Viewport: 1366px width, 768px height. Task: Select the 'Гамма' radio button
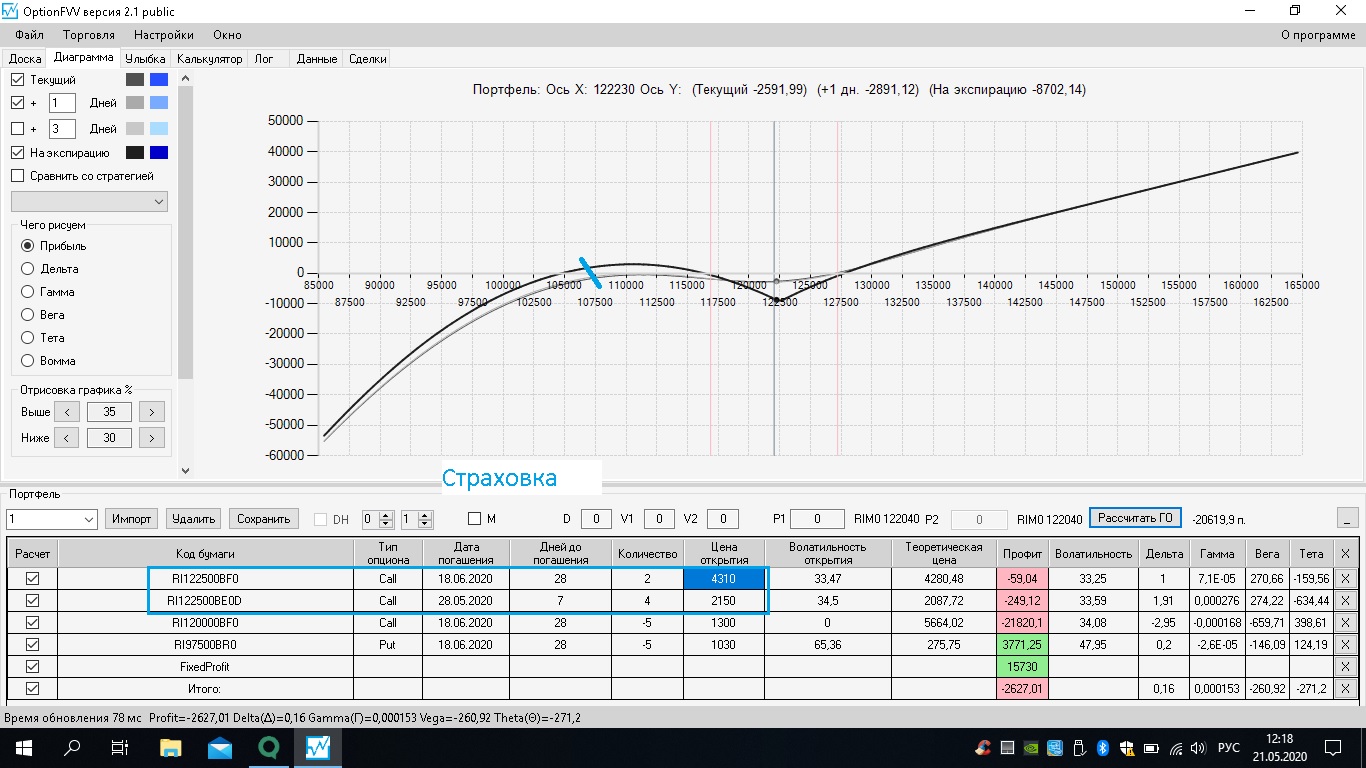click(28, 292)
